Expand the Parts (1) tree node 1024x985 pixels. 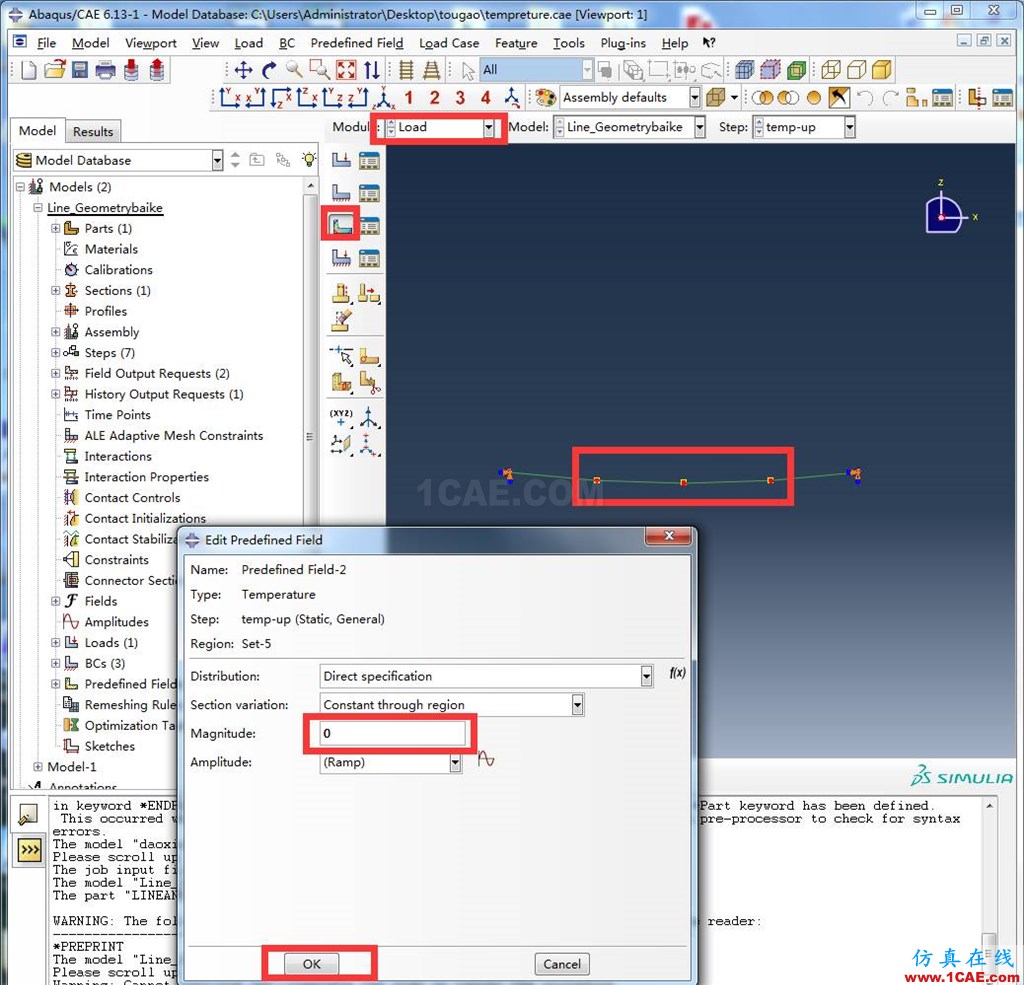56,228
